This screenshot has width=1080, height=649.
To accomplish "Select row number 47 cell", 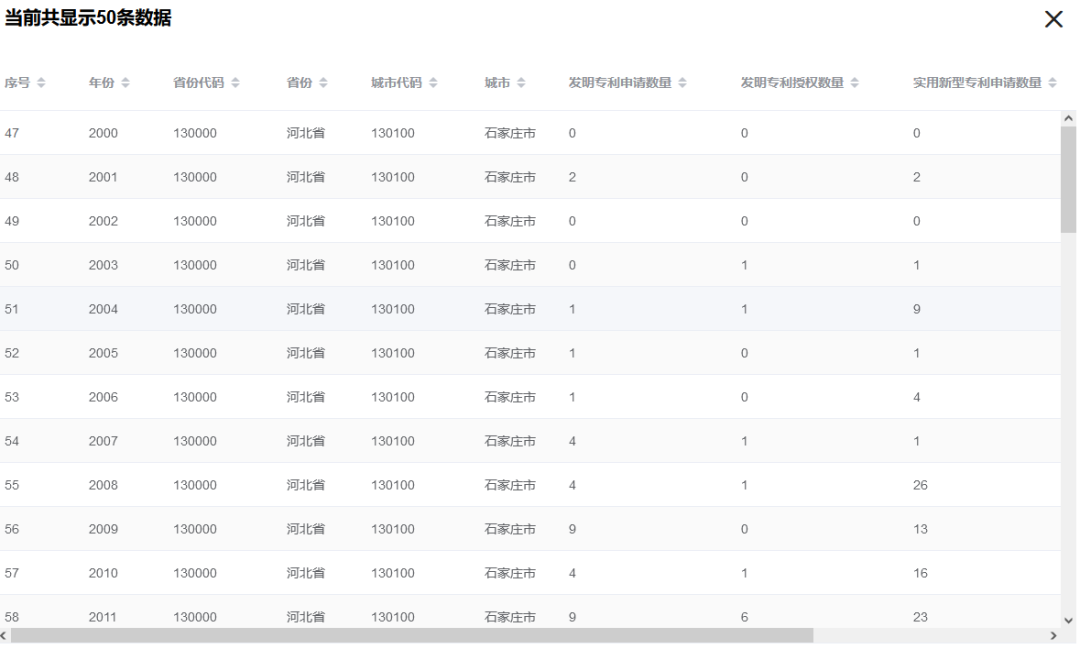I will click(12, 133).
